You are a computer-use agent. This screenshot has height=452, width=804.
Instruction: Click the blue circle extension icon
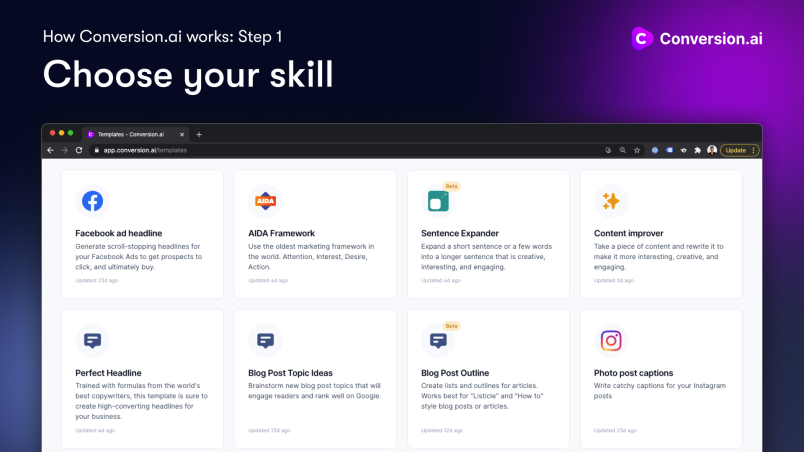coord(655,150)
